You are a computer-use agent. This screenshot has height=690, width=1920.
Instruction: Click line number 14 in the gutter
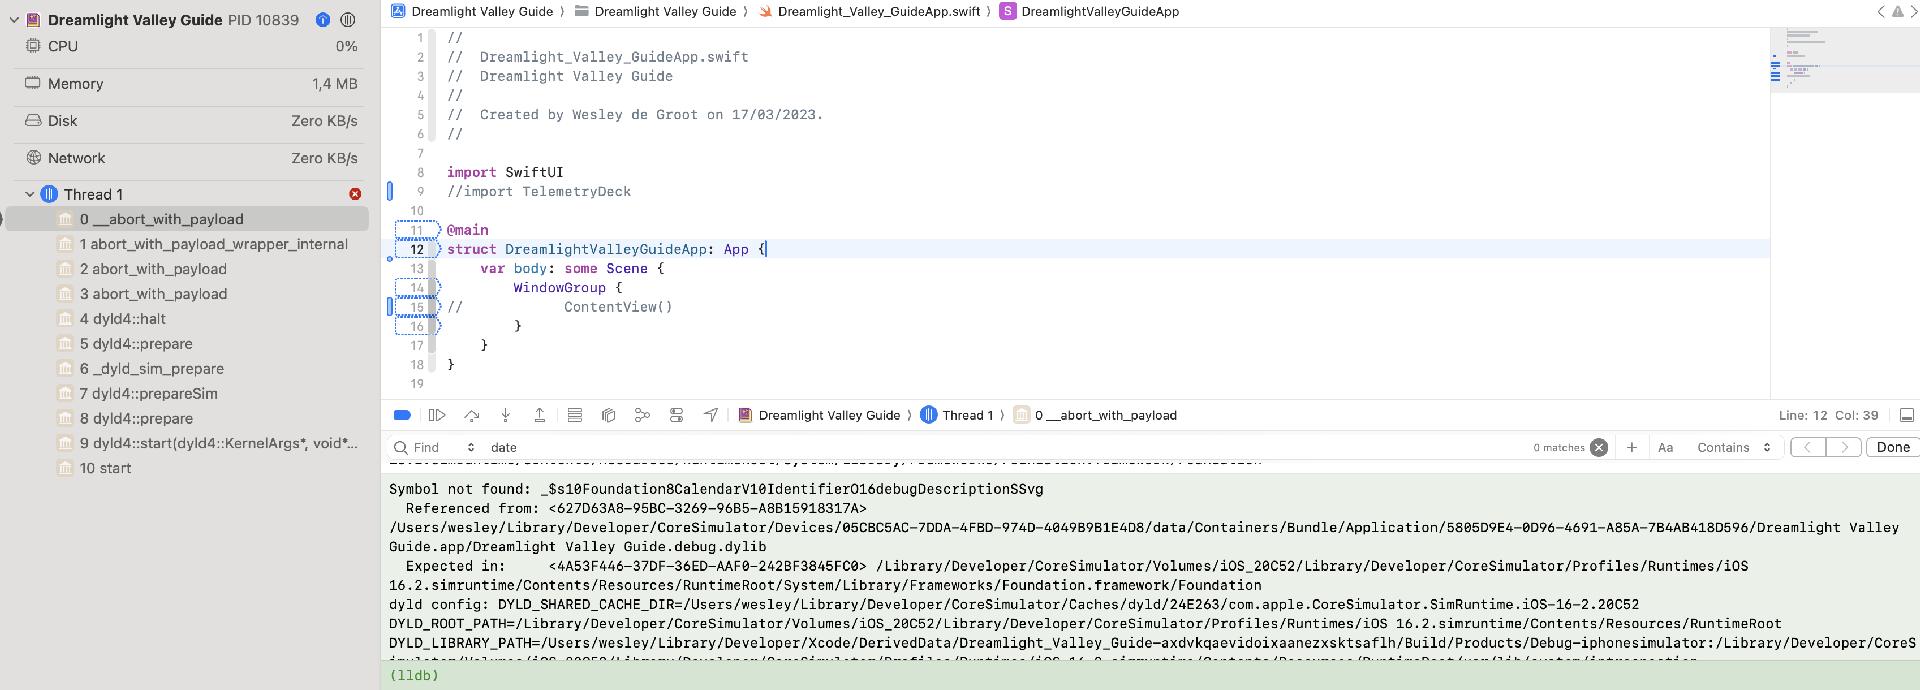click(x=417, y=288)
